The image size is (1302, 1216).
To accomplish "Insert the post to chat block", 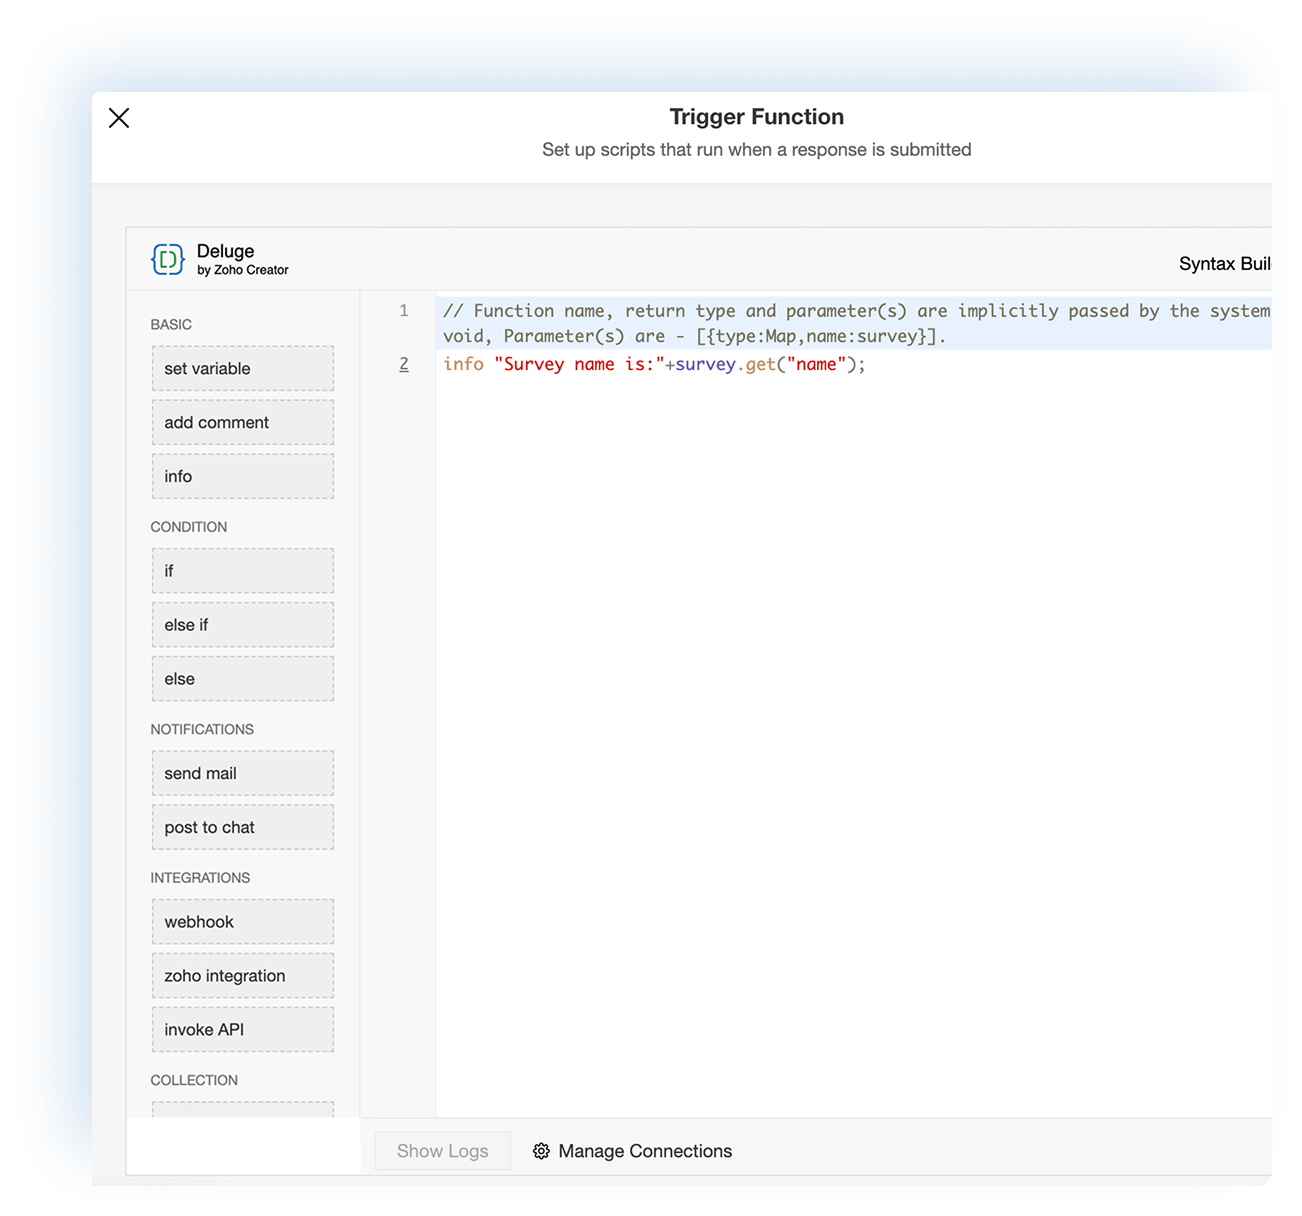I will 242,827.
